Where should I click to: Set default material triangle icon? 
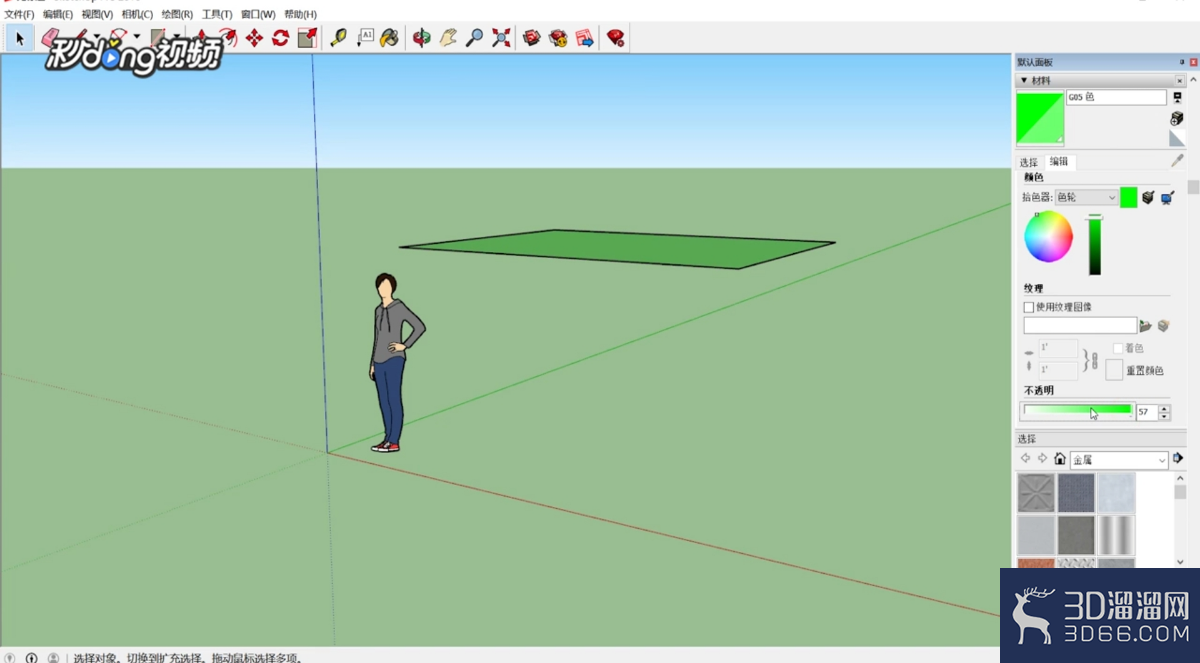pos(1177,138)
